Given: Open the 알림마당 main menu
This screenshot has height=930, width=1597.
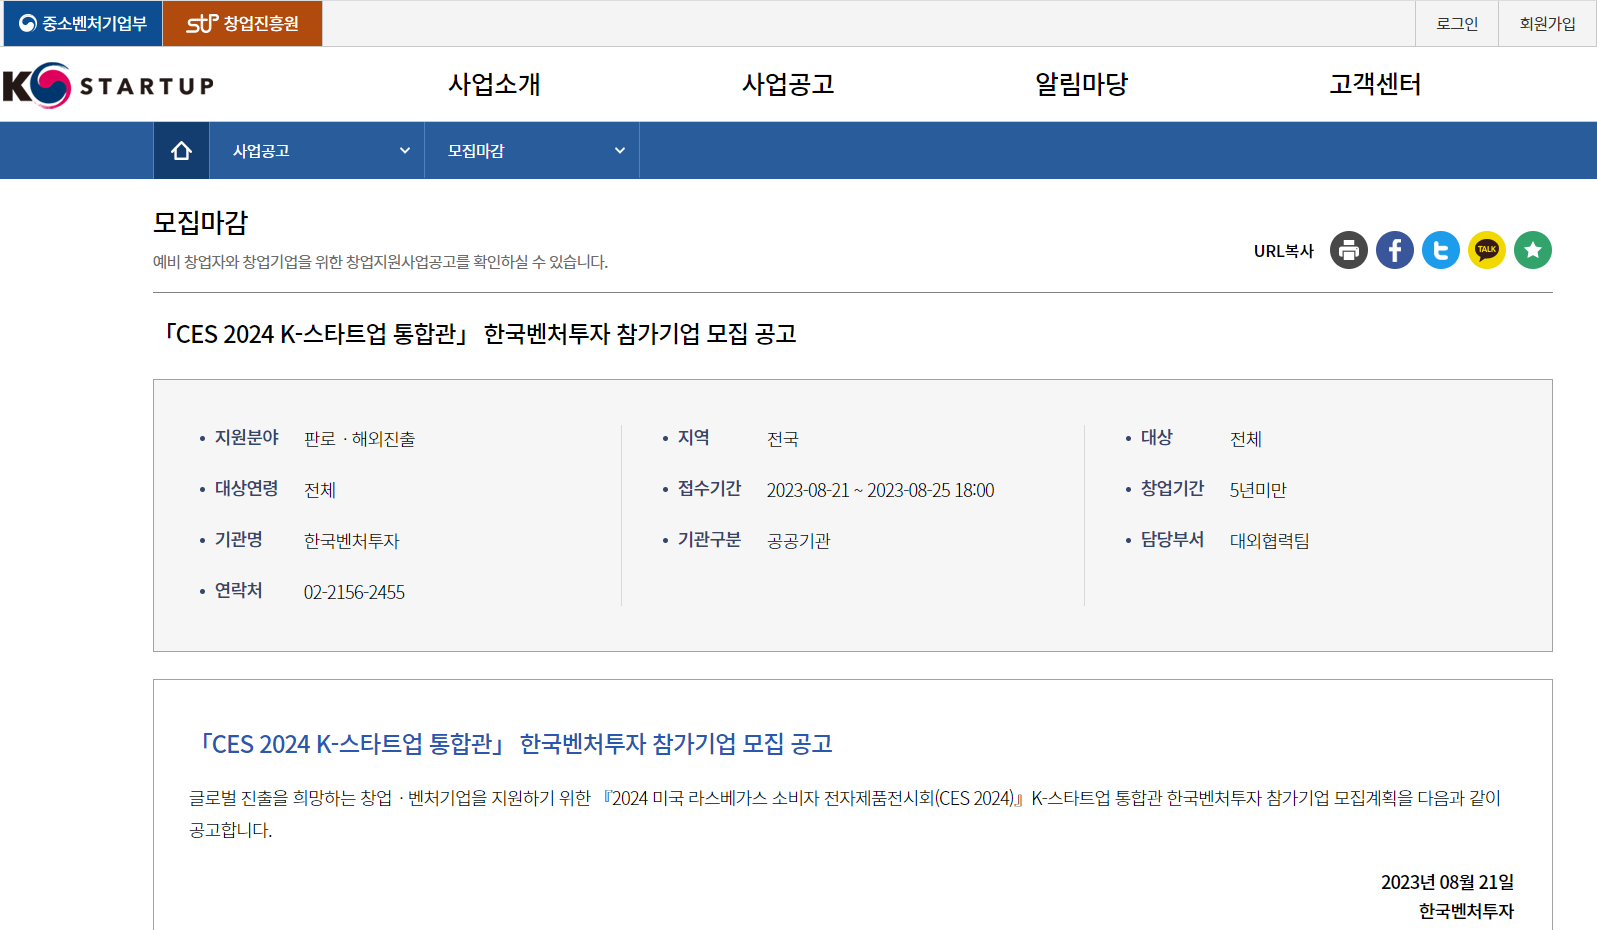Looking at the screenshot, I should point(1081,84).
